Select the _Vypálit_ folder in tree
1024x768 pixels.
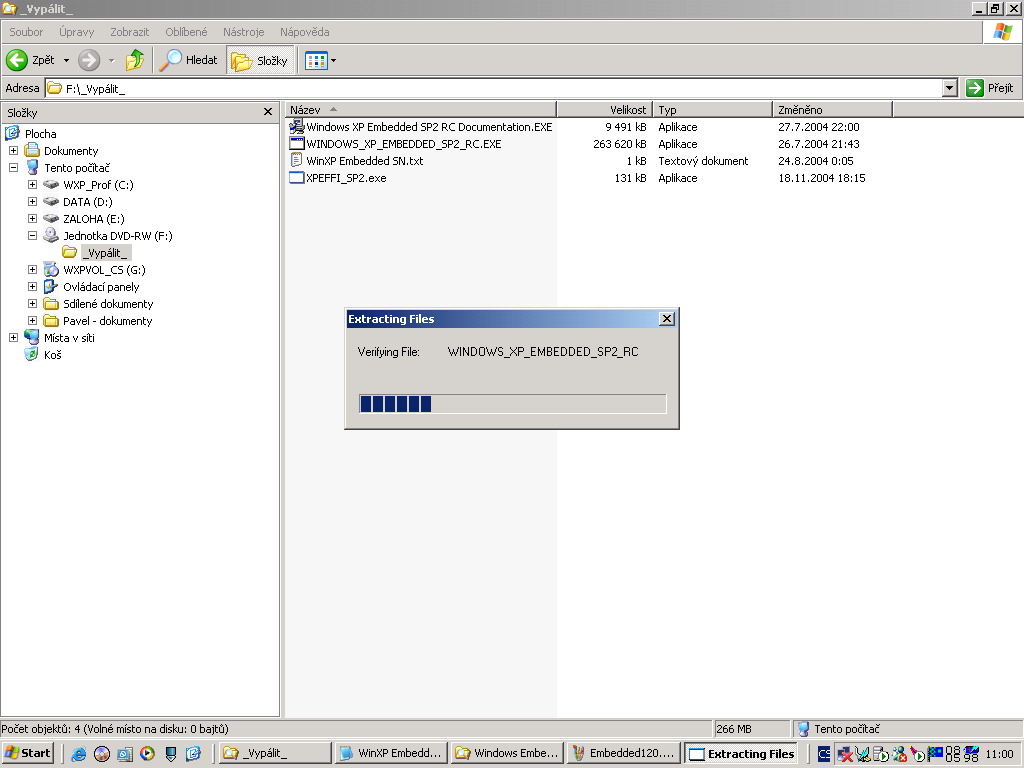click(106, 253)
